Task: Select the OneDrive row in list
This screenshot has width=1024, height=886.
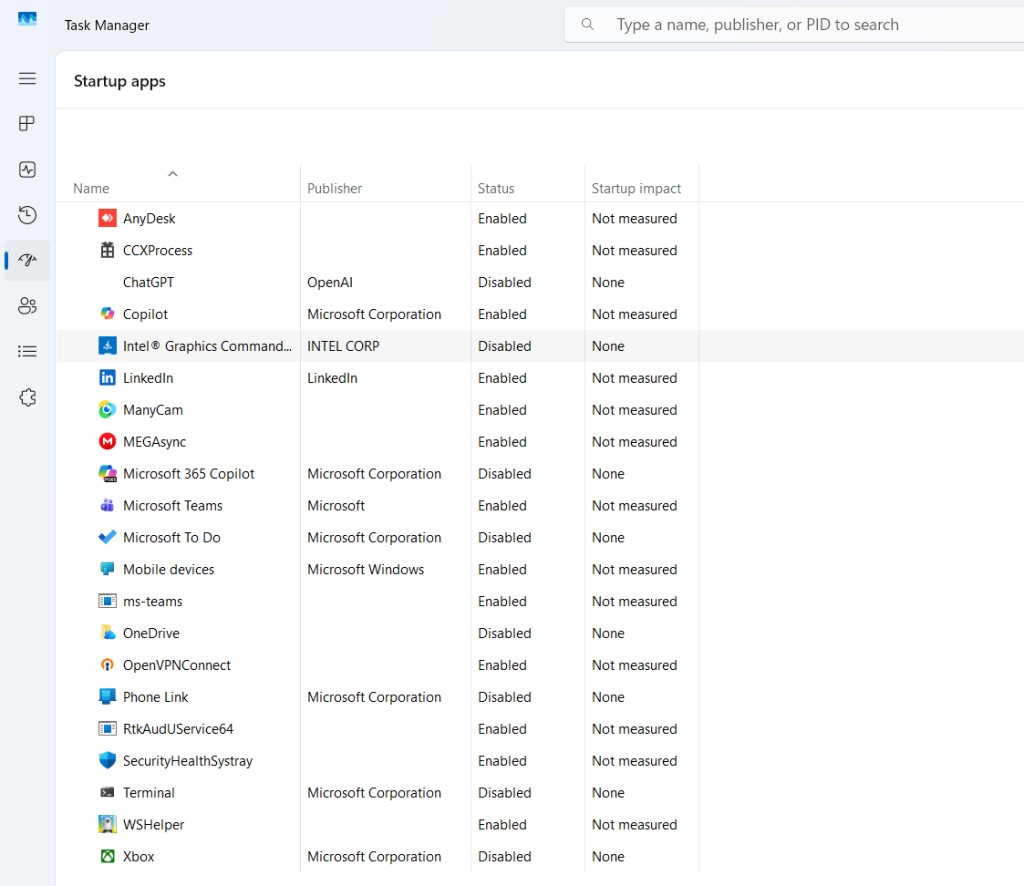Action: (x=151, y=633)
